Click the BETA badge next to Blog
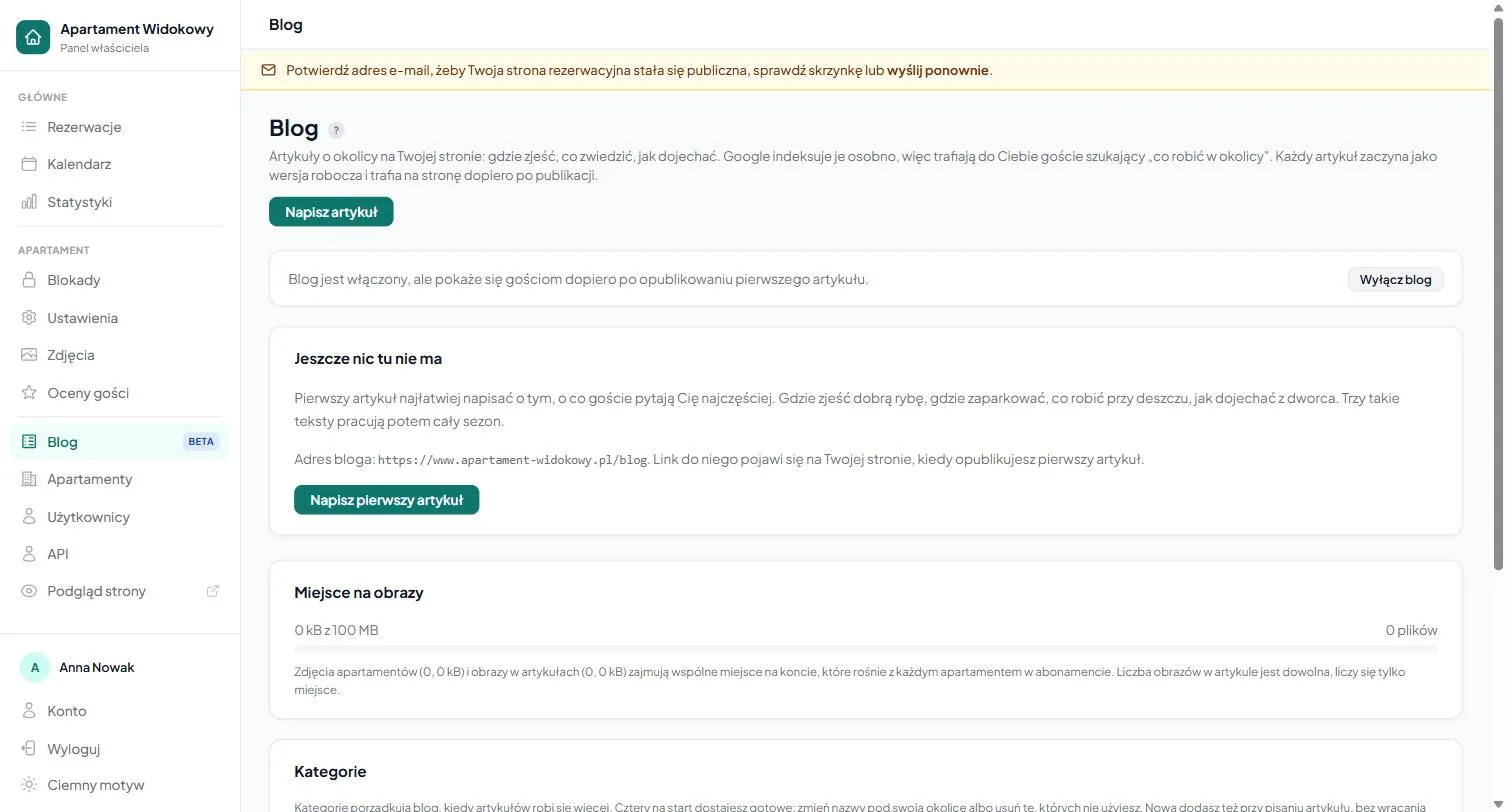The image size is (1506, 812). [201, 442]
